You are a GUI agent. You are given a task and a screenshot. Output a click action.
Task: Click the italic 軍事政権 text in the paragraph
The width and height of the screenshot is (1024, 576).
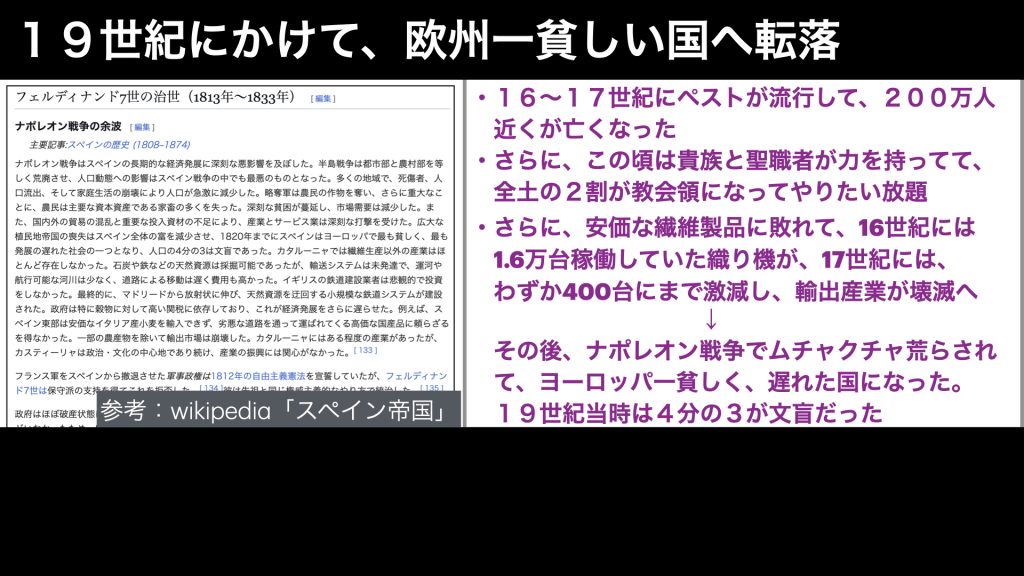(x=187, y=373)
